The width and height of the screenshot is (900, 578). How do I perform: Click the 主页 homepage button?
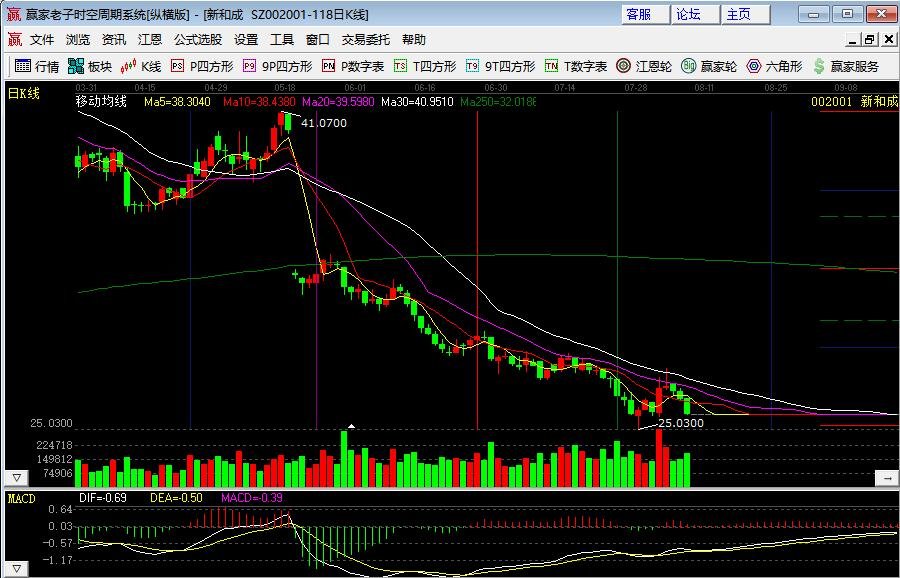tap(745, 14)
